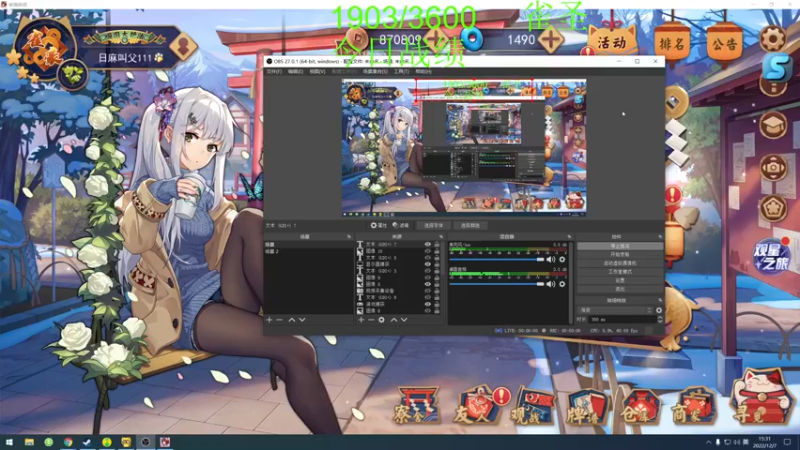
Task: Open the 寻觅 lucky cat icon
Action: pyautogui.click(x=761, y=398)
